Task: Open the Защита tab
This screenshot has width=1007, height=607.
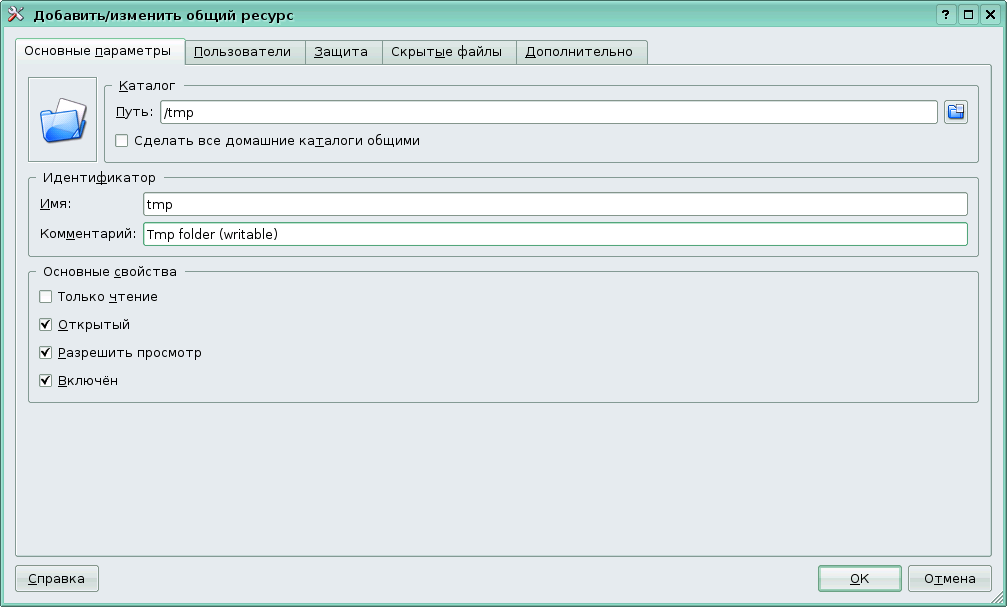Action: click(343, 51)
